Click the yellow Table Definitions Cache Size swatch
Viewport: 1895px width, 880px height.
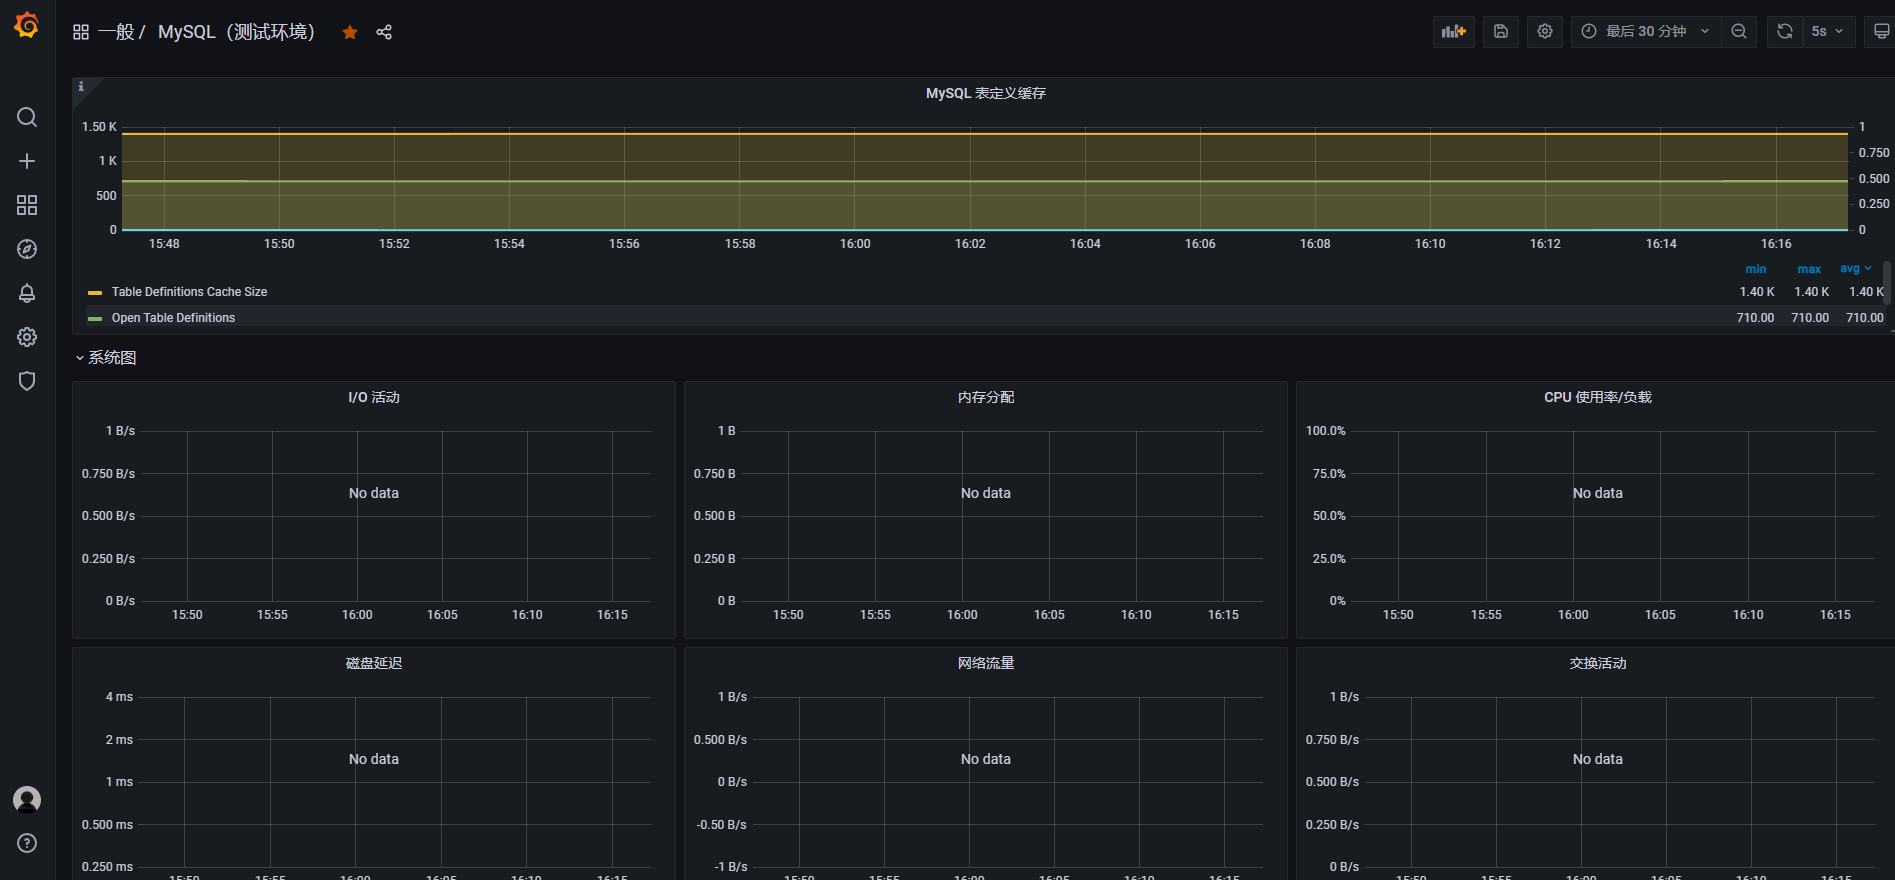[x=95, y=293]
